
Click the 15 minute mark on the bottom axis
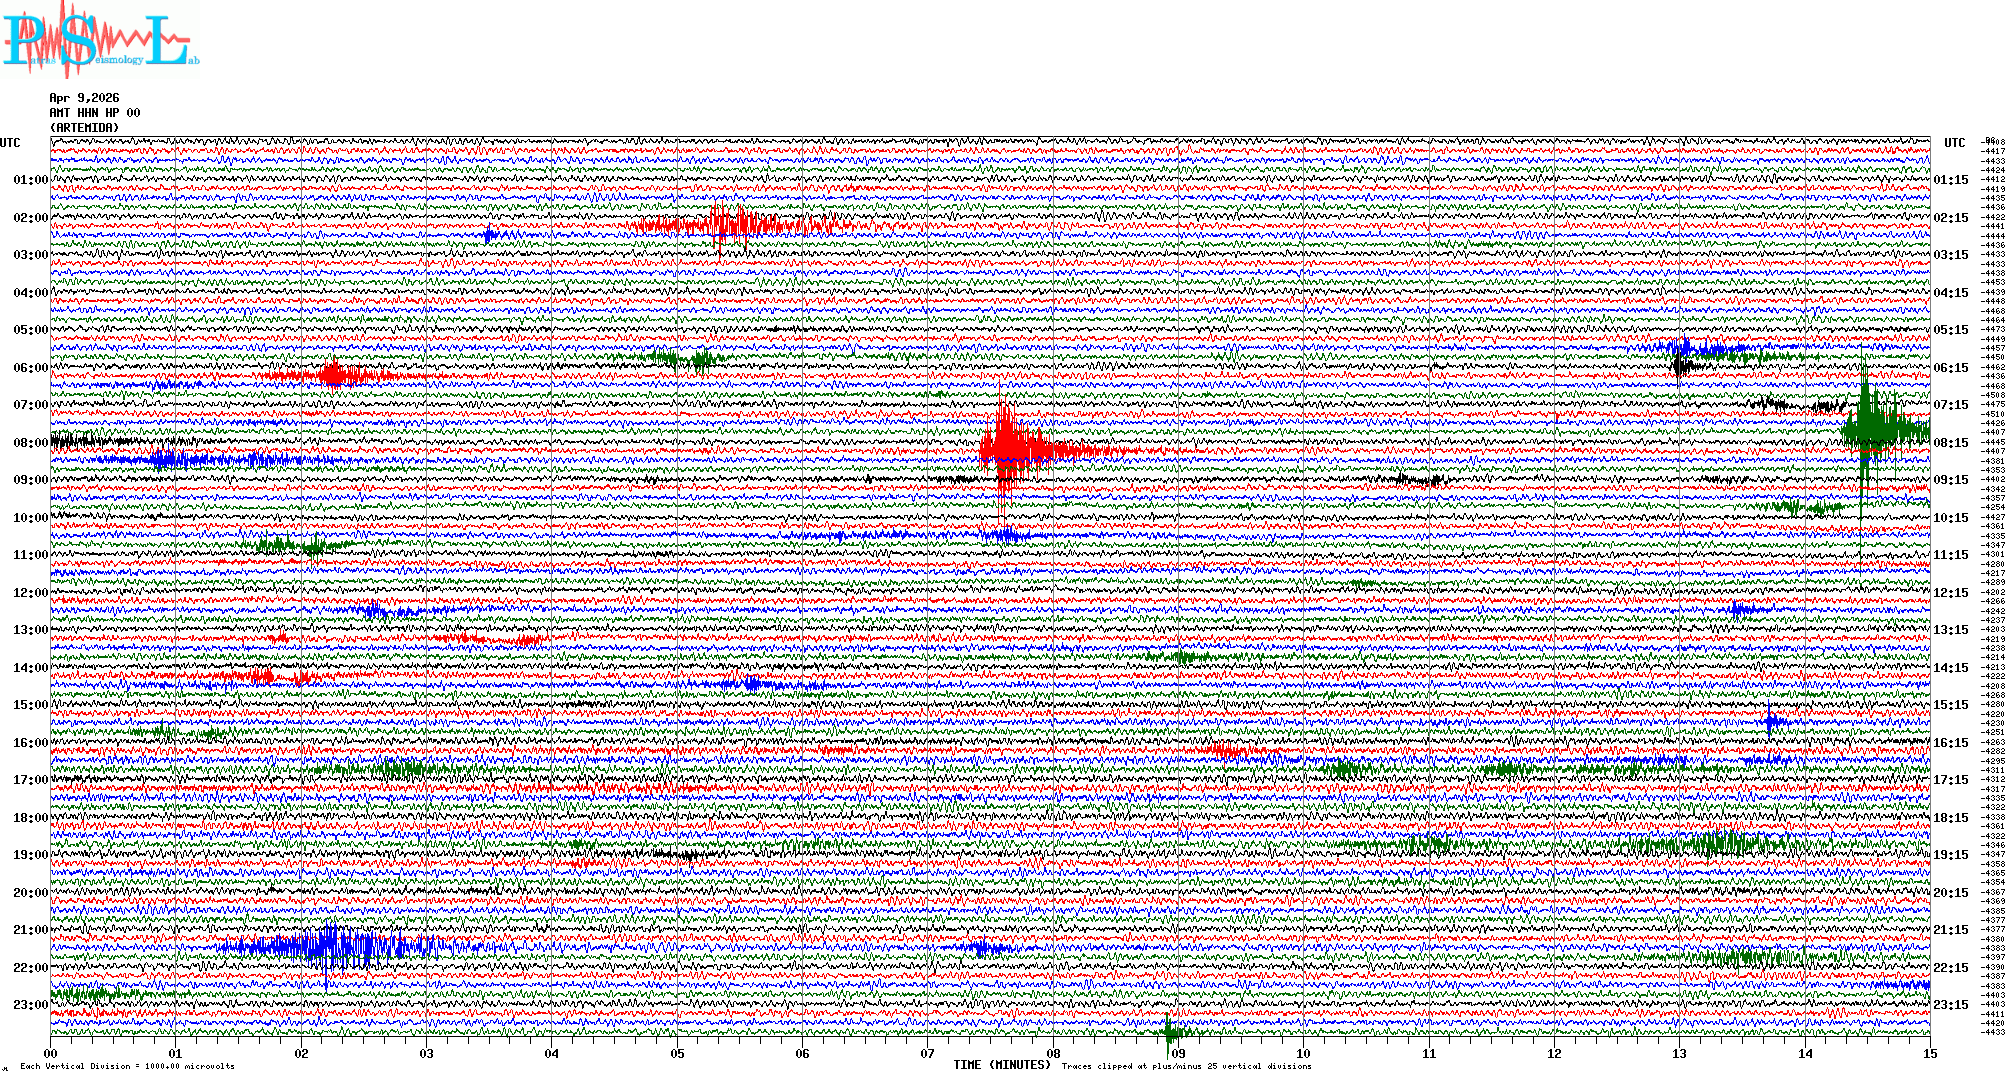coord(1929,1053)
